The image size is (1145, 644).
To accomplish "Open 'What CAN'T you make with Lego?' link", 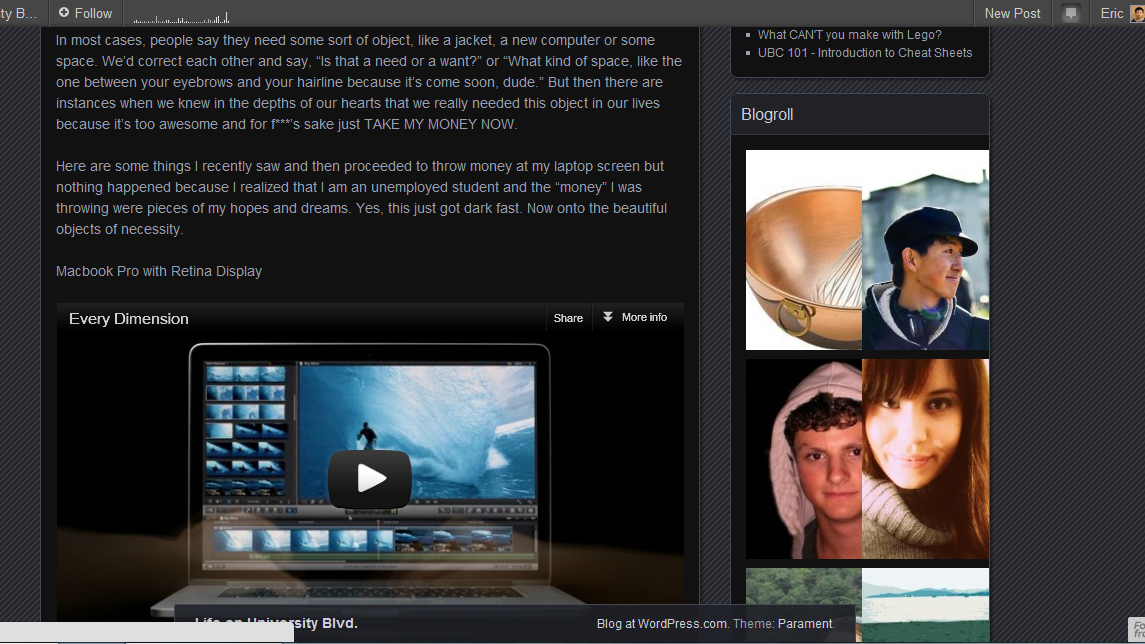I will (x=849, y=35).
